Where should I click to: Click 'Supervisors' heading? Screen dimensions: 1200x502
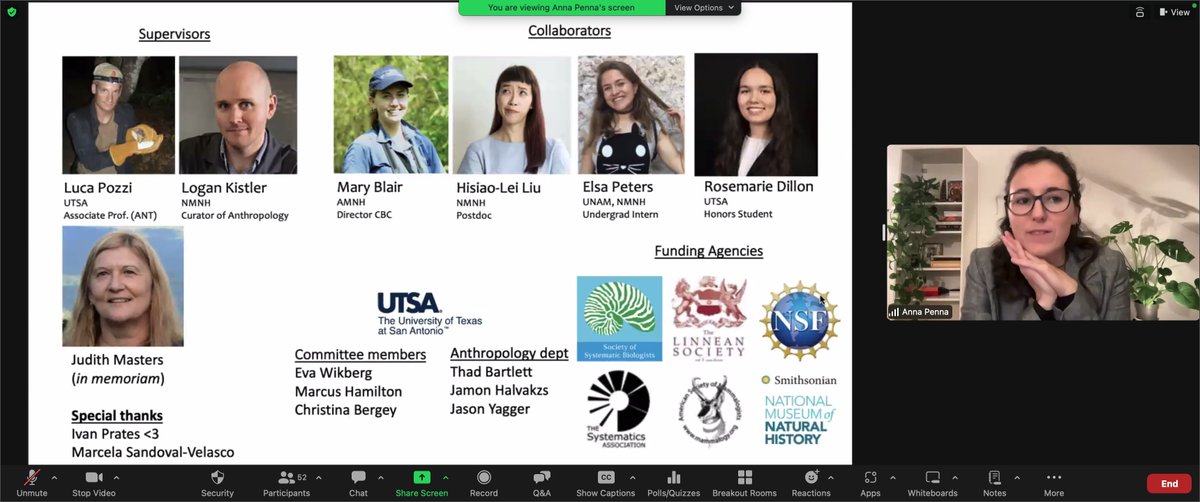click(174, 34)
